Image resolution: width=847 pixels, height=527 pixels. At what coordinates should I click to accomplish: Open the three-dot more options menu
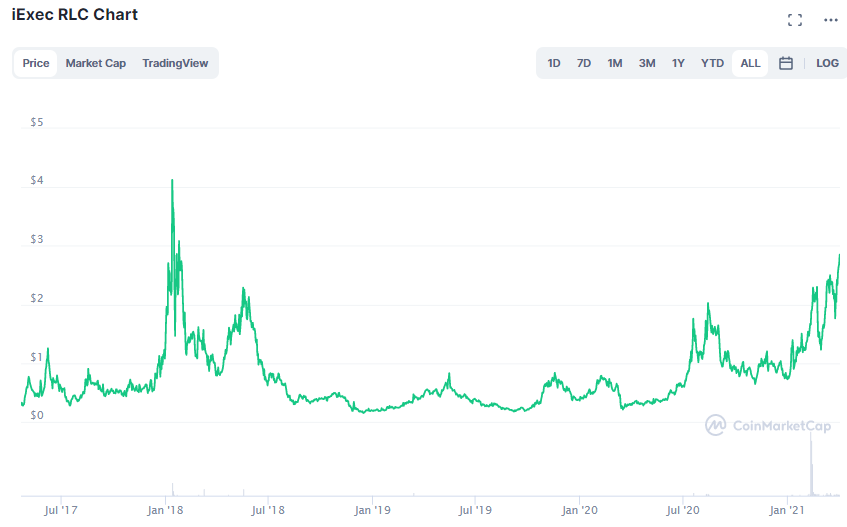point(831,20)
